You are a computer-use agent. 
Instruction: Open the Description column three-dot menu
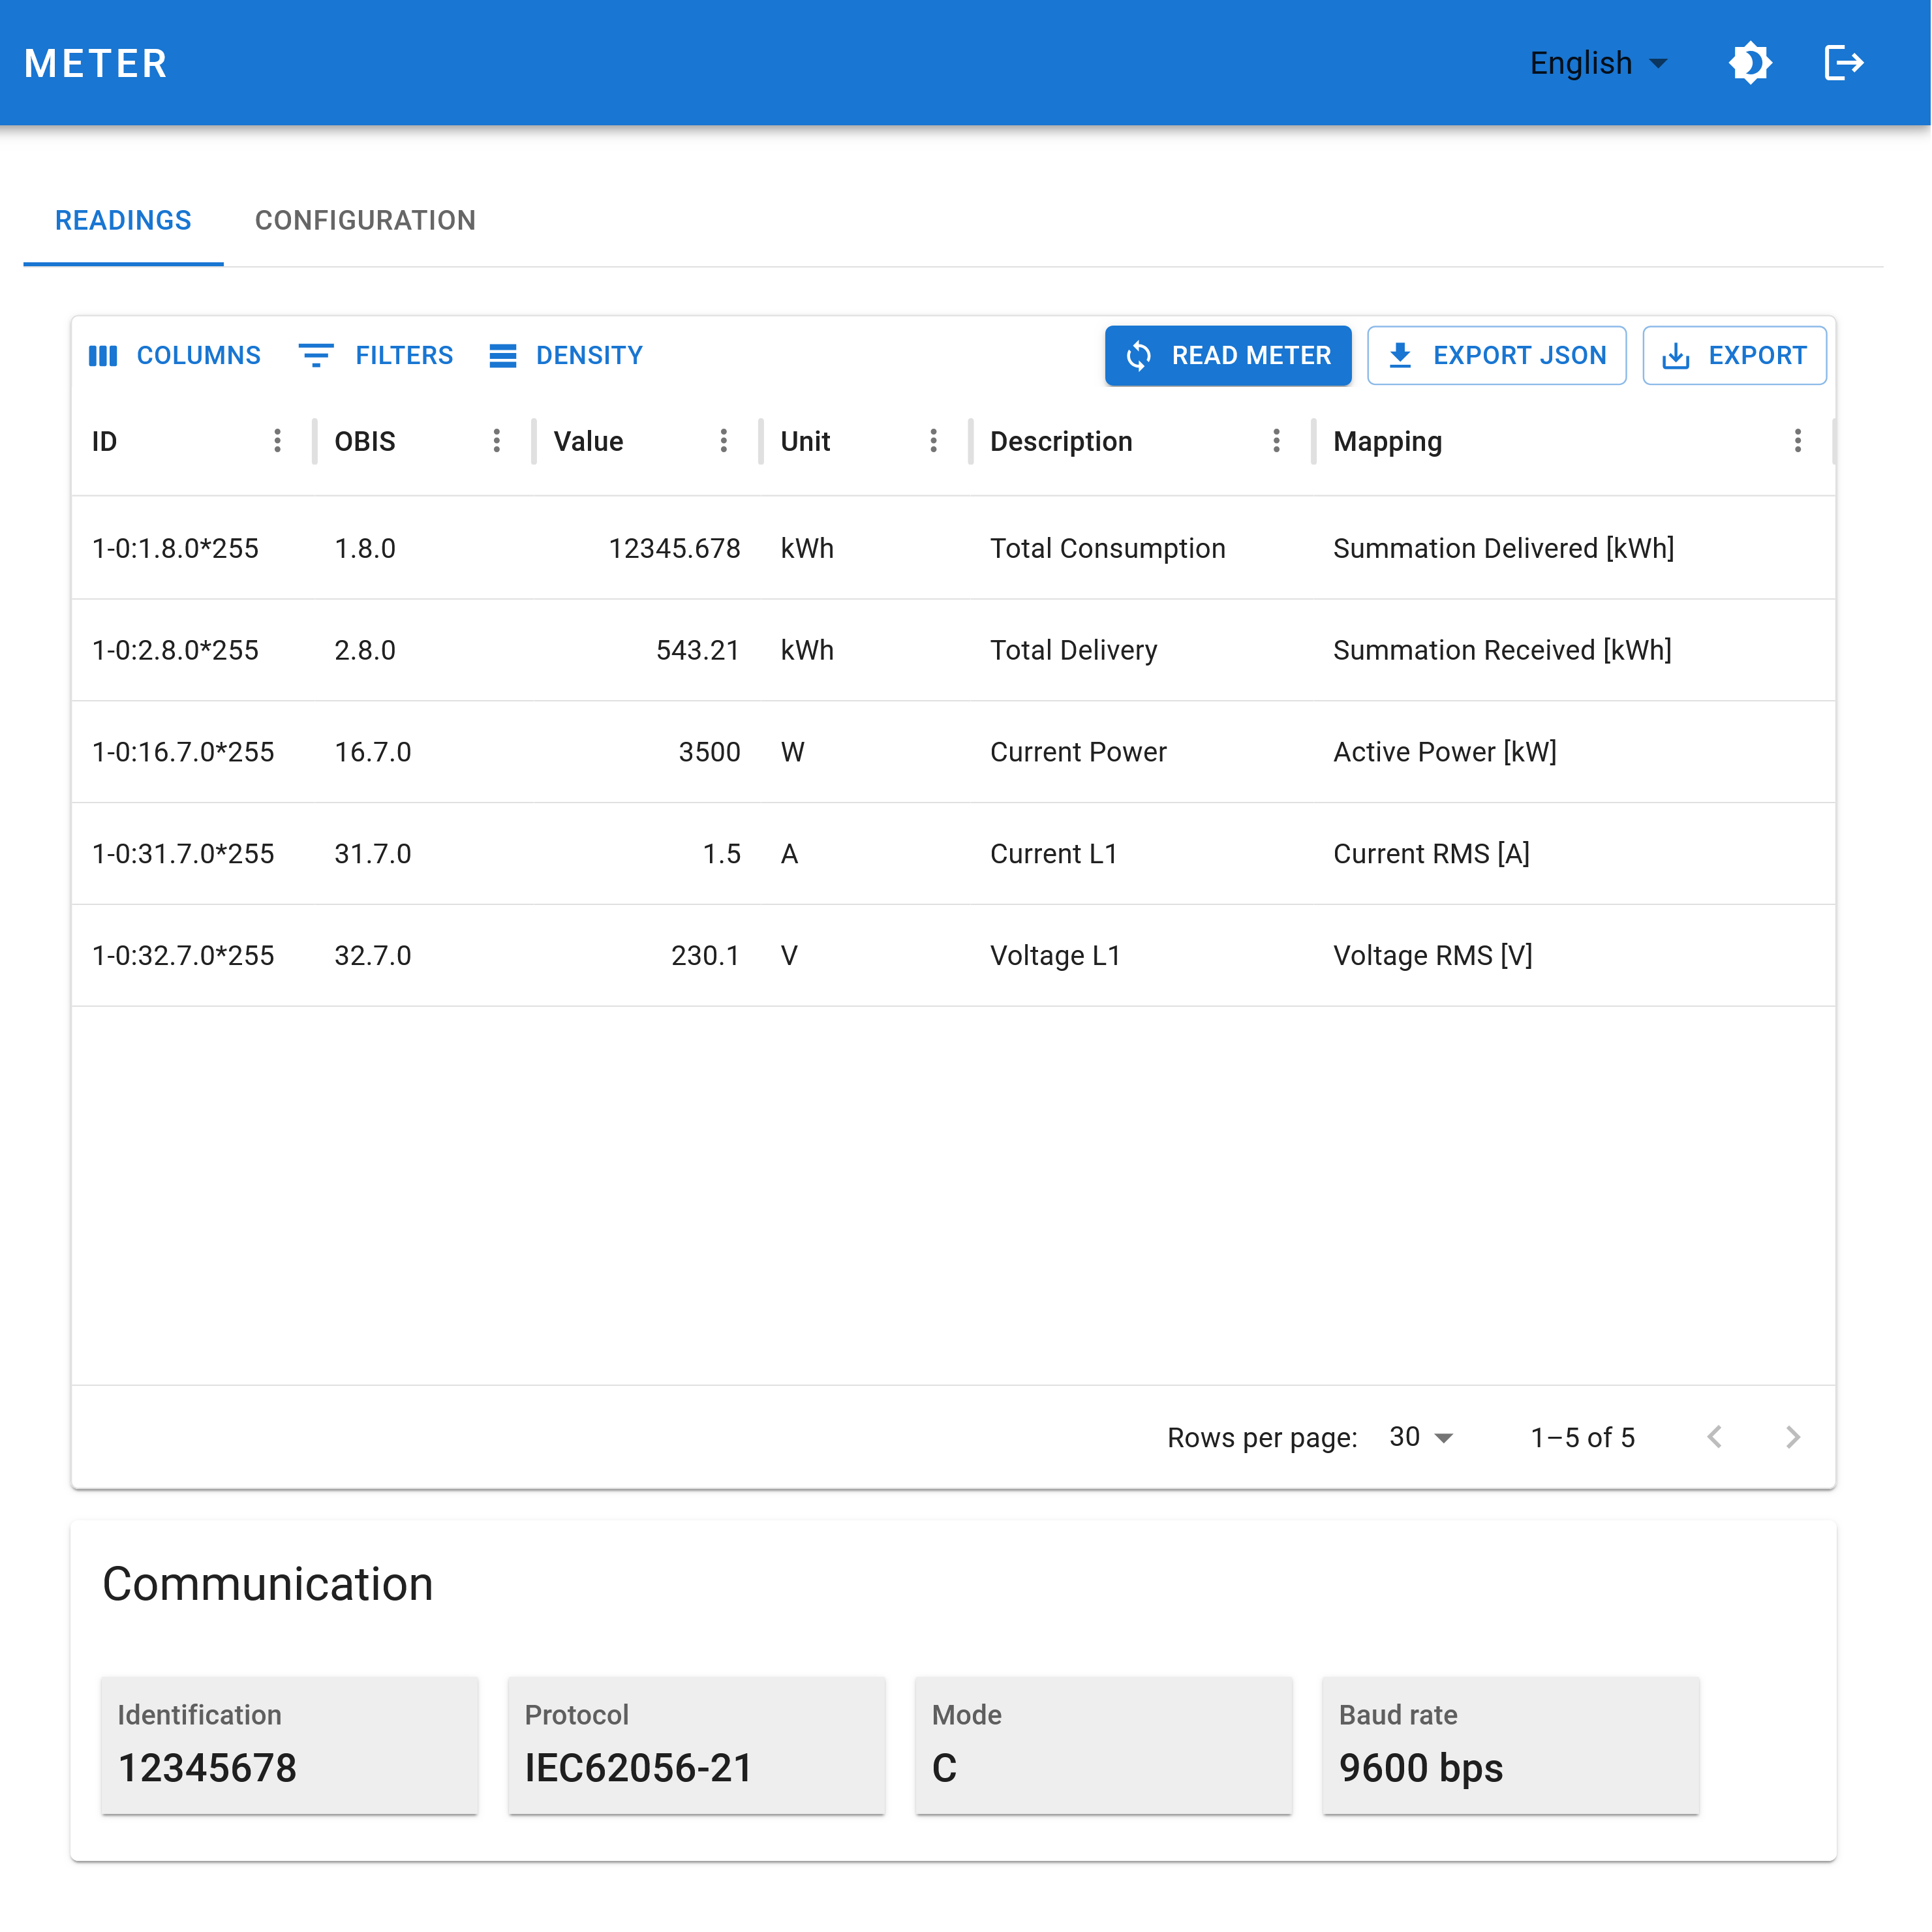(x=1276, y=441)
